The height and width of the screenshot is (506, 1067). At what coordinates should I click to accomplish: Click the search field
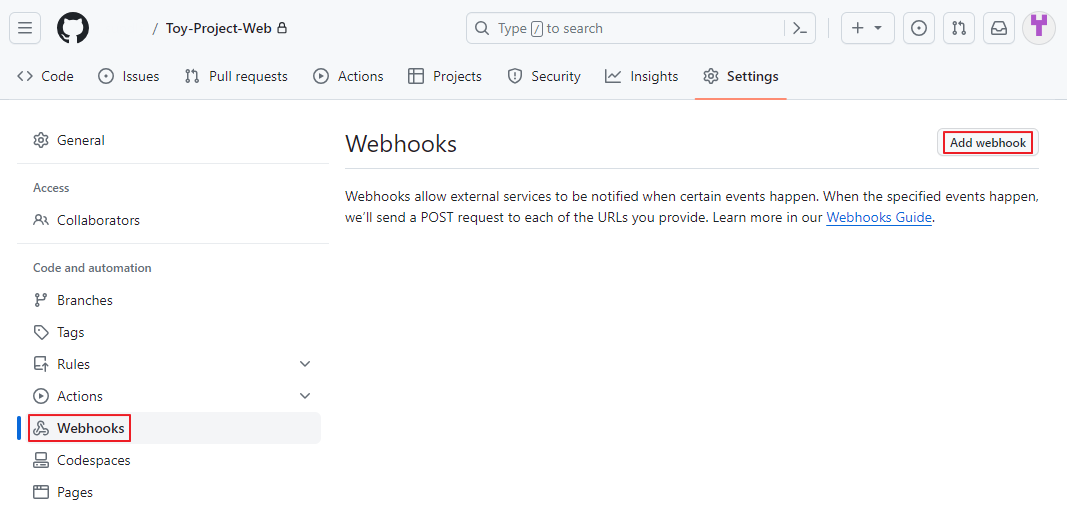[640, 29]
